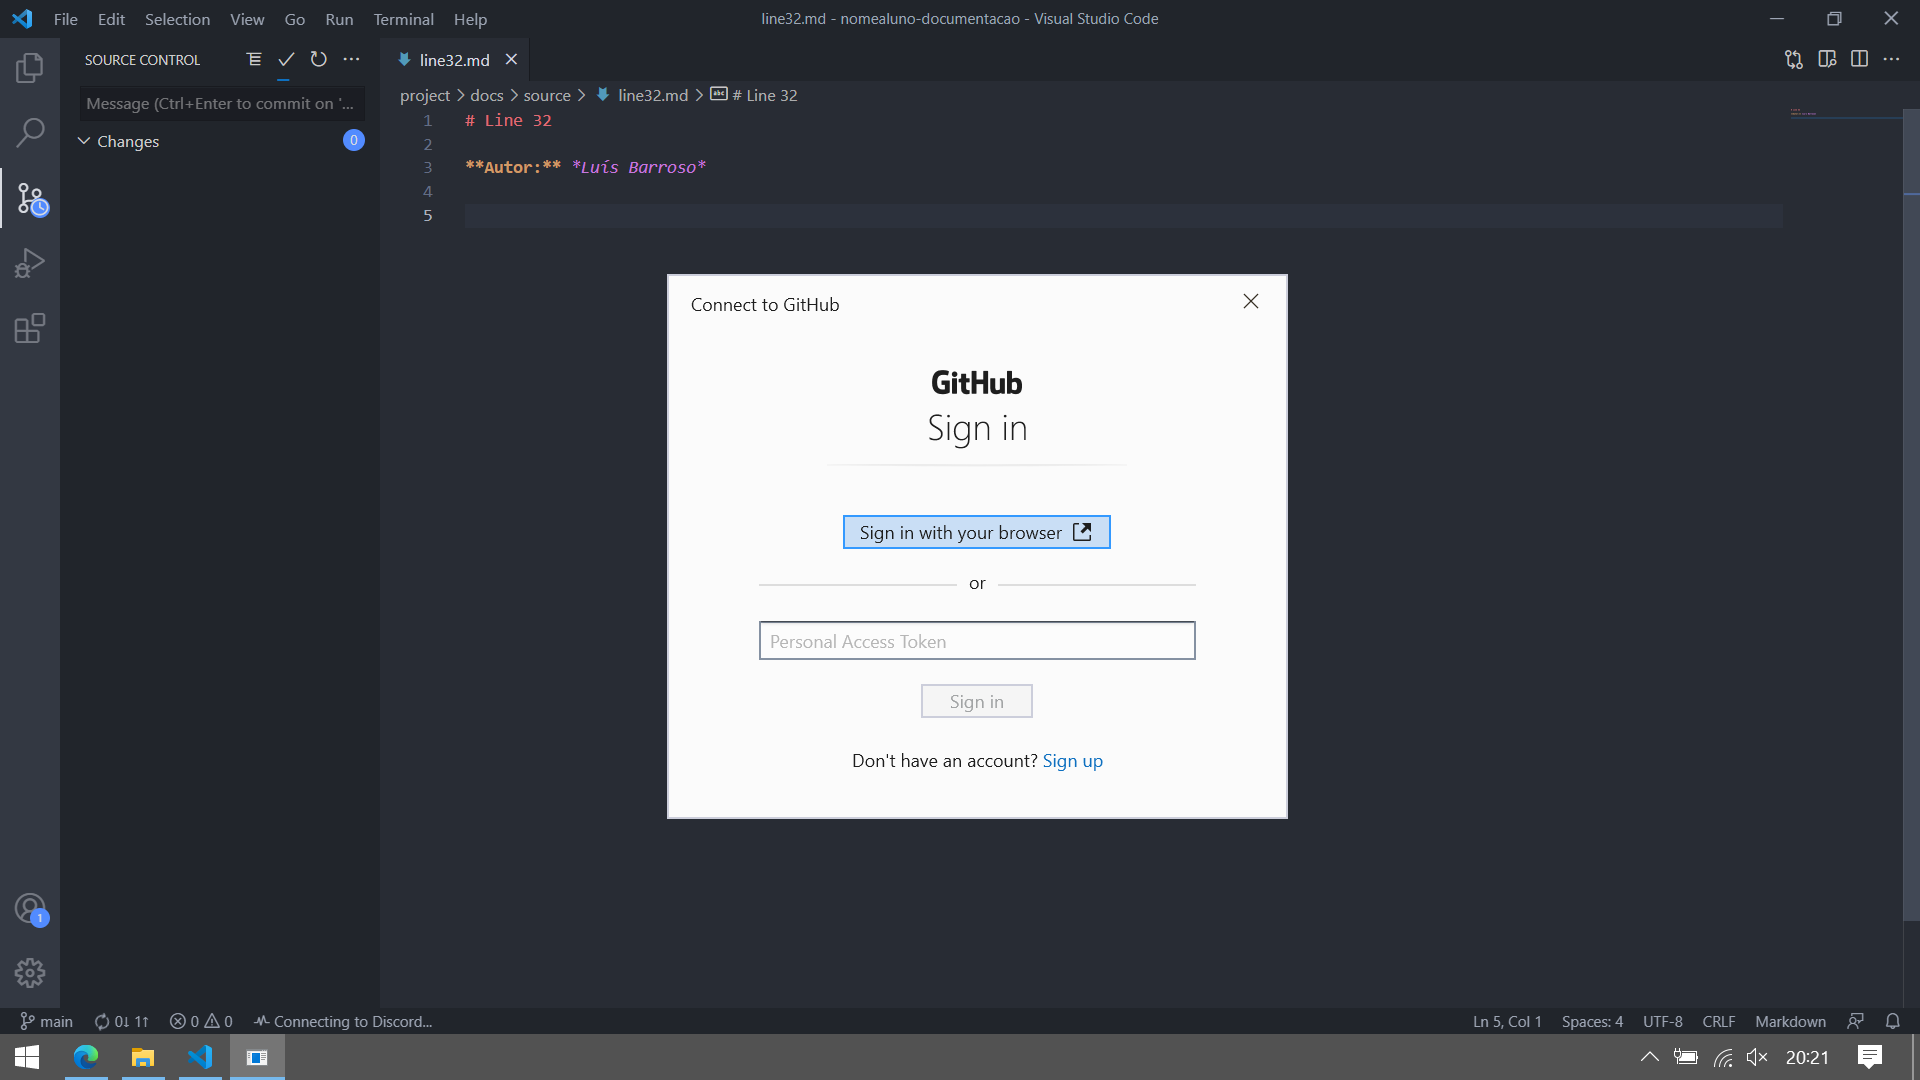1920x1080 pixels.
Task: Open the Go menu
Action: (x=294, y=19)
